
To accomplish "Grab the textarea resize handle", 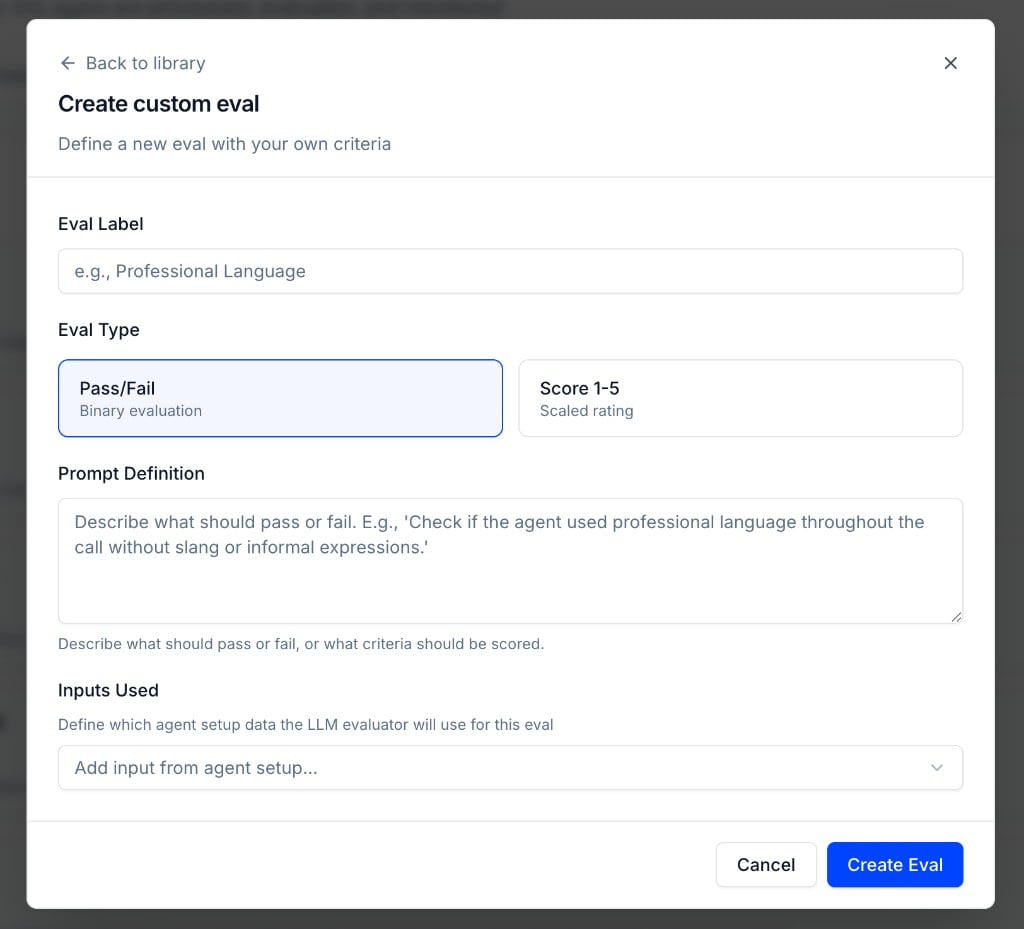I will tap(956, 617).
